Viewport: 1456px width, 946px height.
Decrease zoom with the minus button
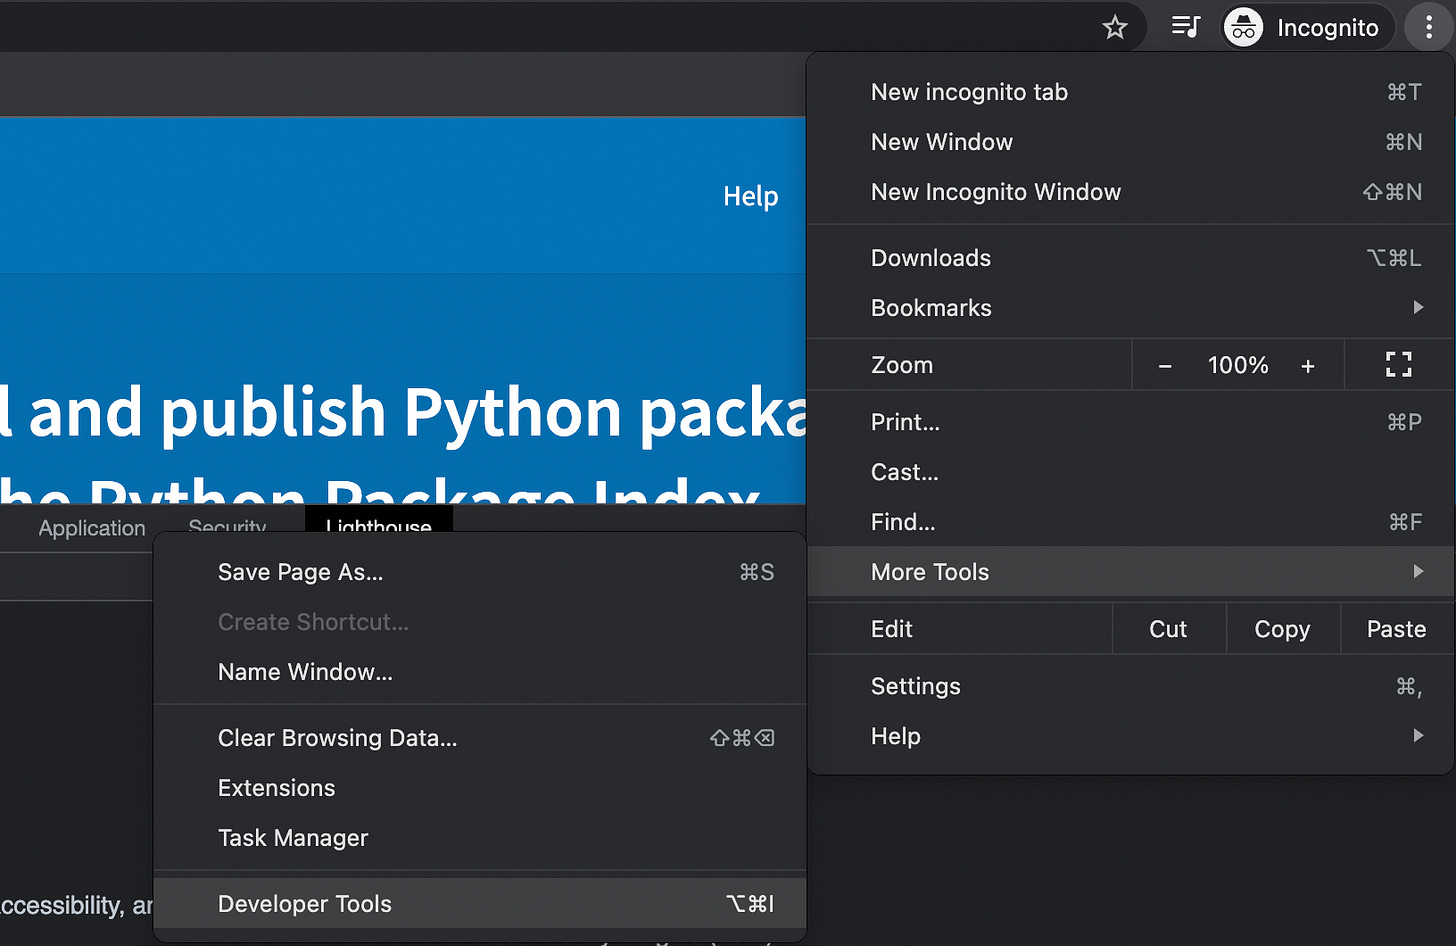tap(1164, 366)
